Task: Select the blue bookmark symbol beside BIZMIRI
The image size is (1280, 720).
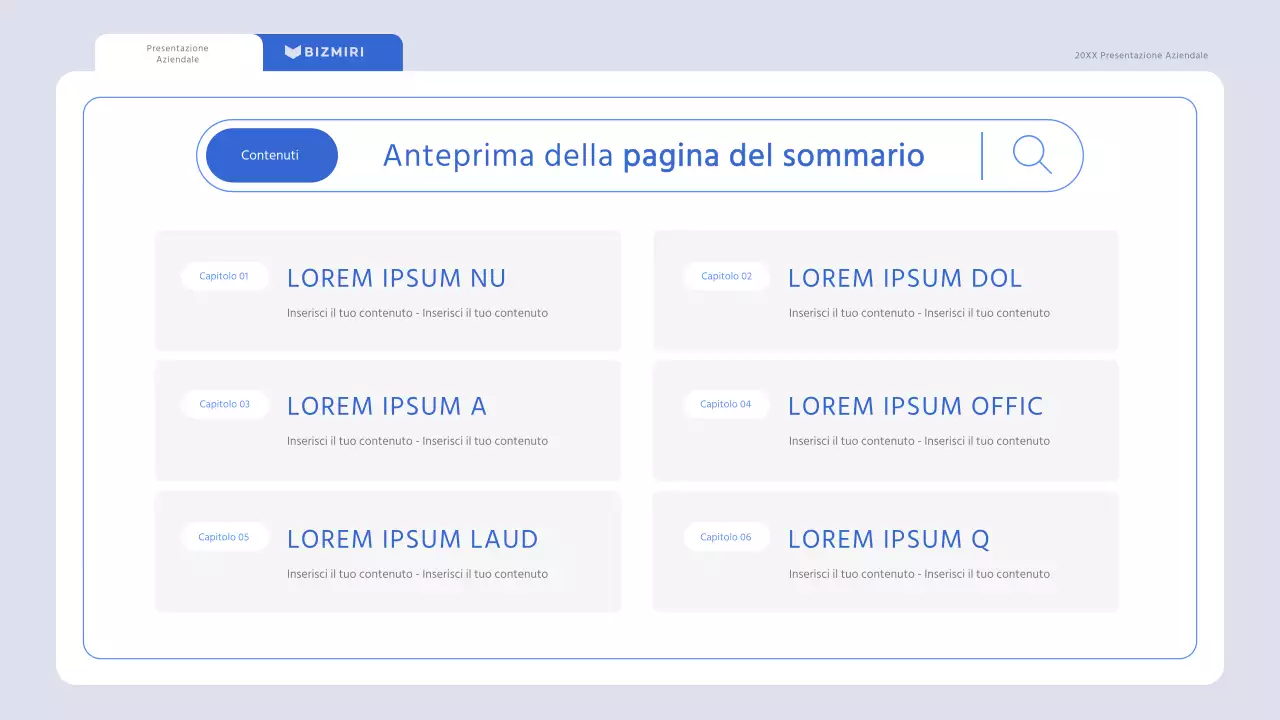Action: pos(291,52)
